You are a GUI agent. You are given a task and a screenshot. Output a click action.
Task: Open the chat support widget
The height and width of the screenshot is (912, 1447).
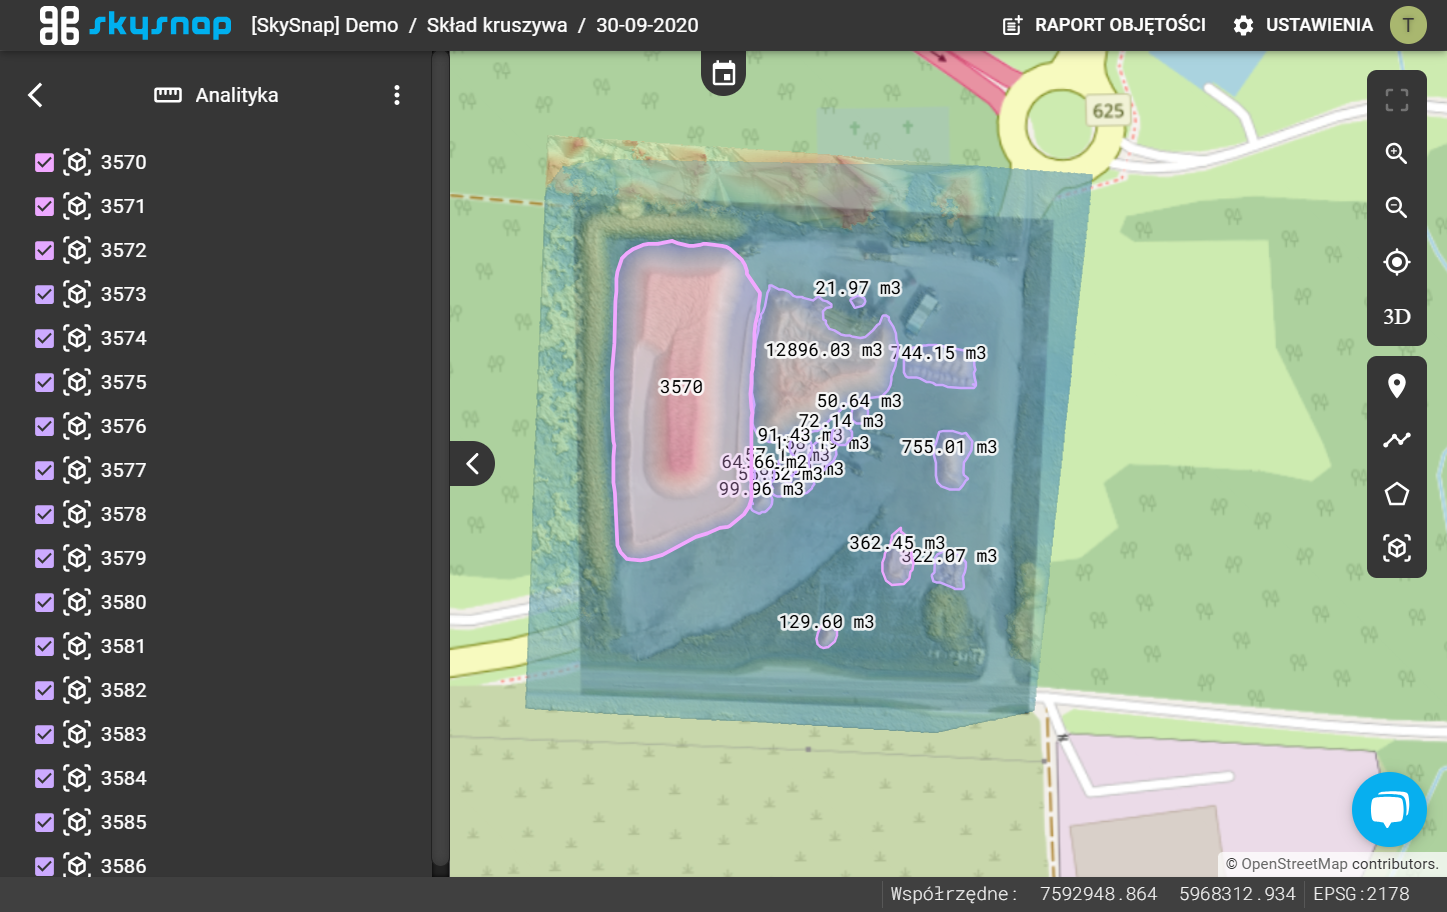(1389, 809)
